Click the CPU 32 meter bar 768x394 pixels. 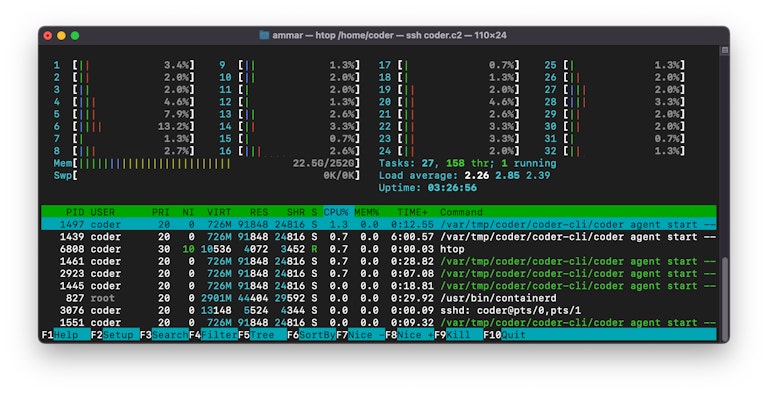click(x=615, y=151)
